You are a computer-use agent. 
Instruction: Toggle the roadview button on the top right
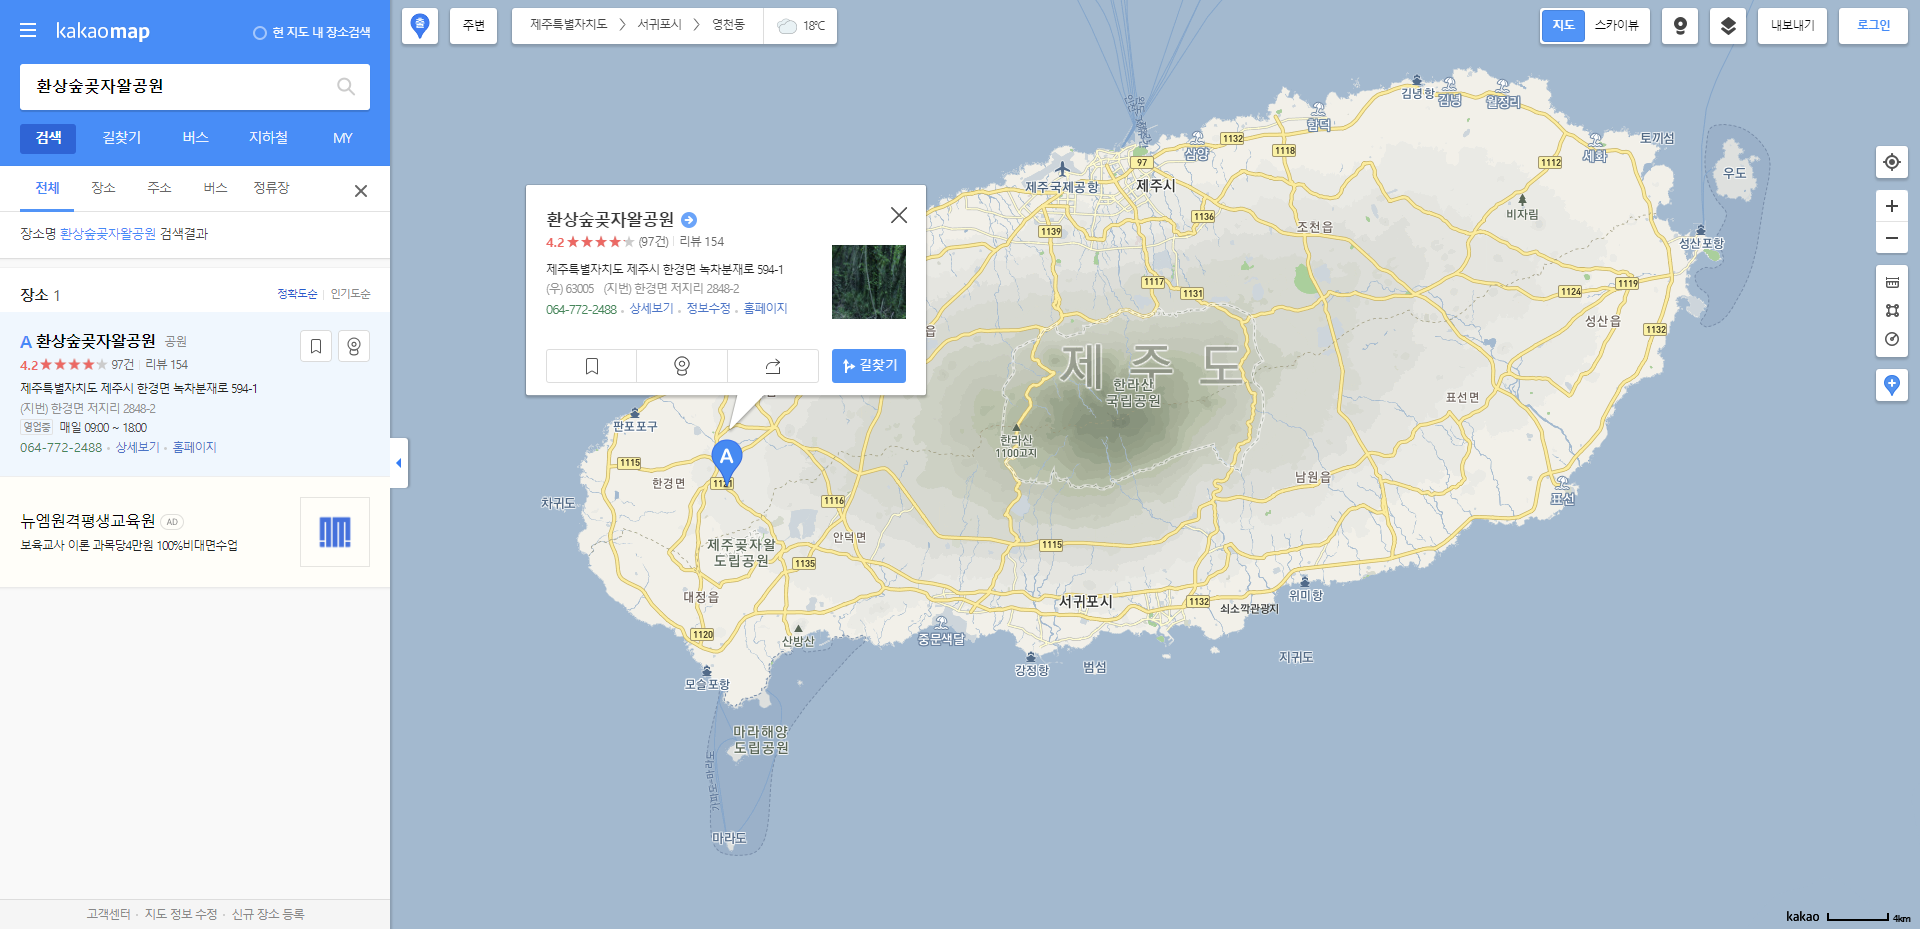1680,26
